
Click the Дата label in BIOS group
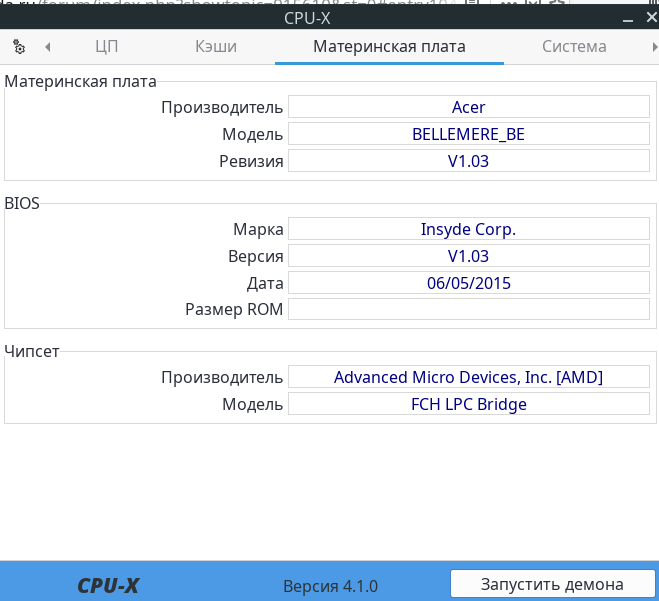265,284
